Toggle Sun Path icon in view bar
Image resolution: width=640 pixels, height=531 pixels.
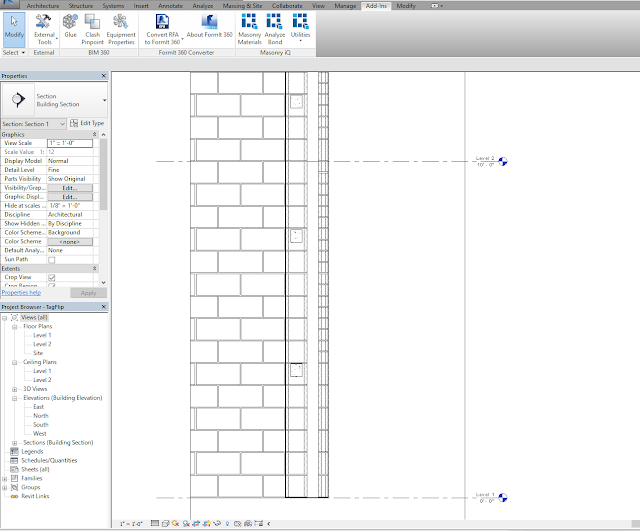(176, 523)
